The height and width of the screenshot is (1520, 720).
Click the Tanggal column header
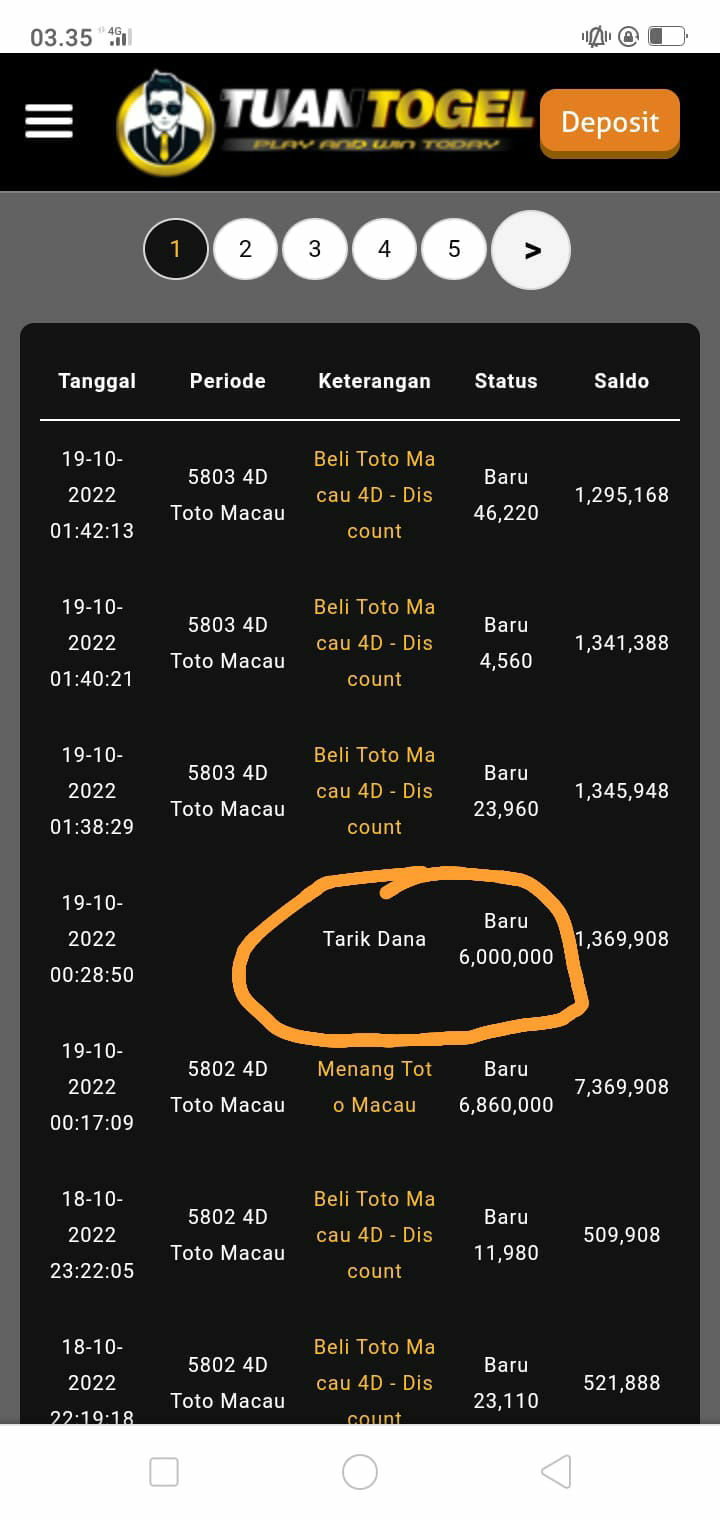pos(97,381)
